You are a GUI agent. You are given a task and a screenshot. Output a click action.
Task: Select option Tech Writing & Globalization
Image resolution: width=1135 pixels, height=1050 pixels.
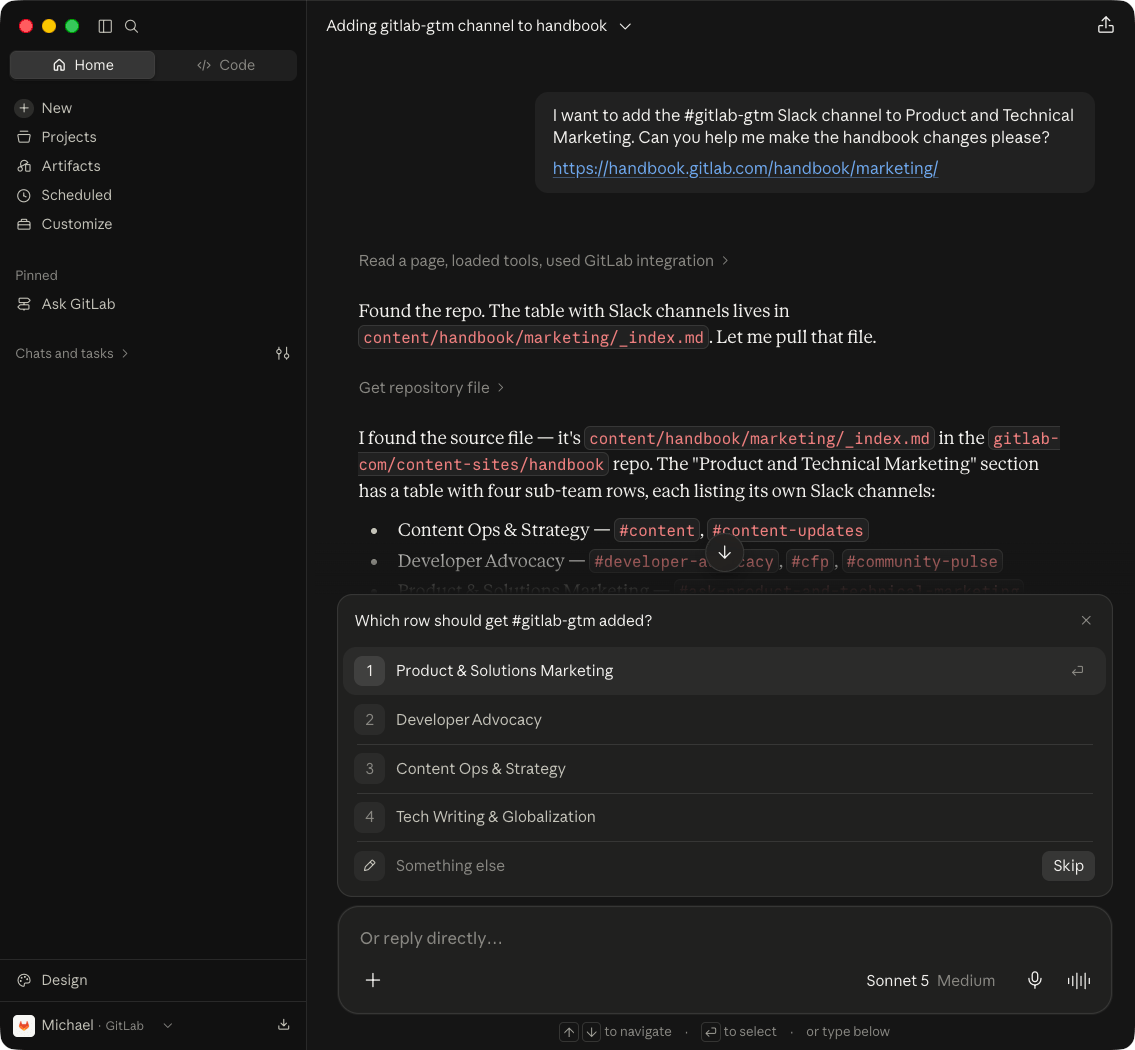click(724, 817)
